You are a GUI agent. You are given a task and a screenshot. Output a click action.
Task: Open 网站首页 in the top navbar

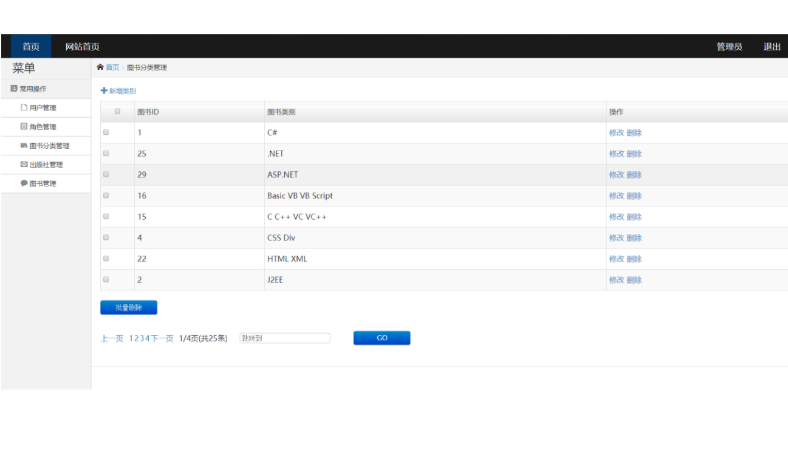click(82, 47)
